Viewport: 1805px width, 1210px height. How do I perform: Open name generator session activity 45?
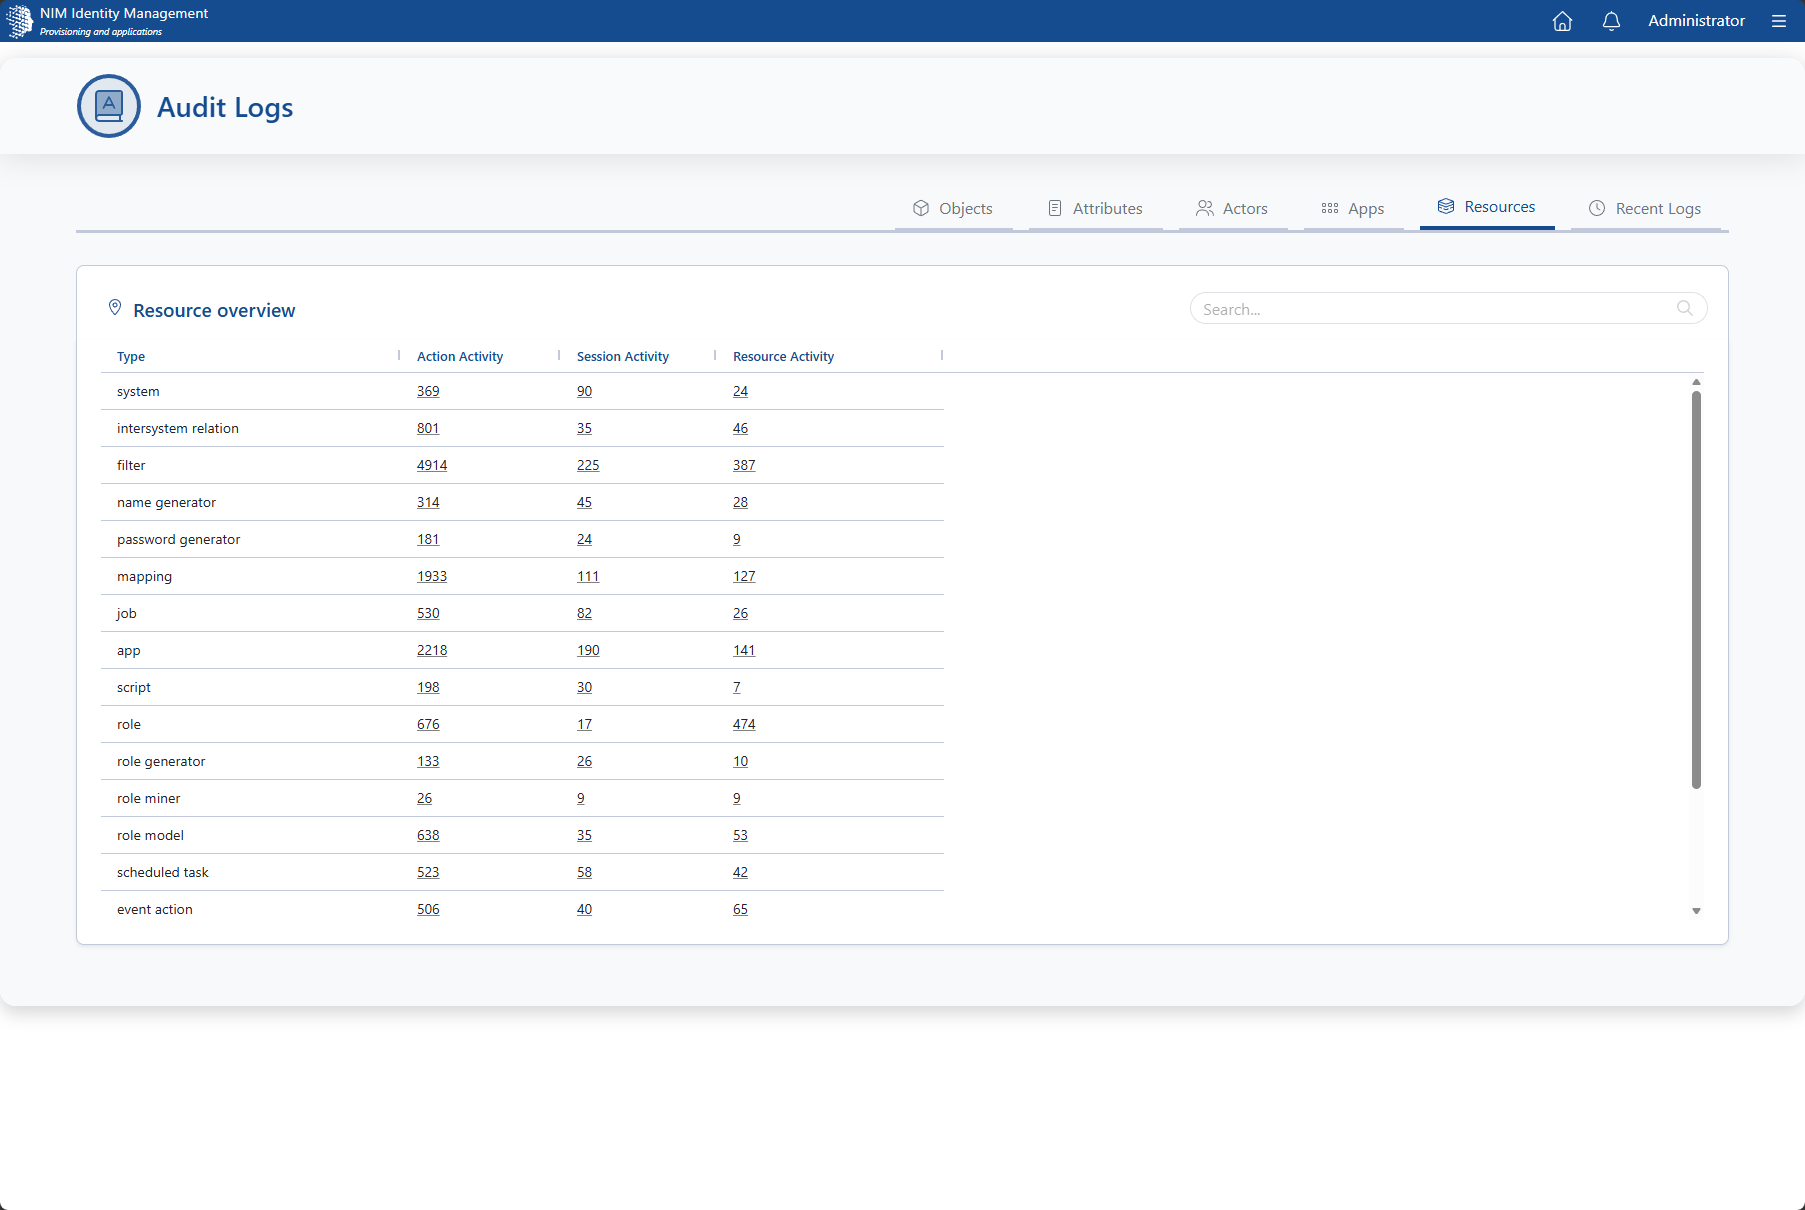(x=584, y=502)
